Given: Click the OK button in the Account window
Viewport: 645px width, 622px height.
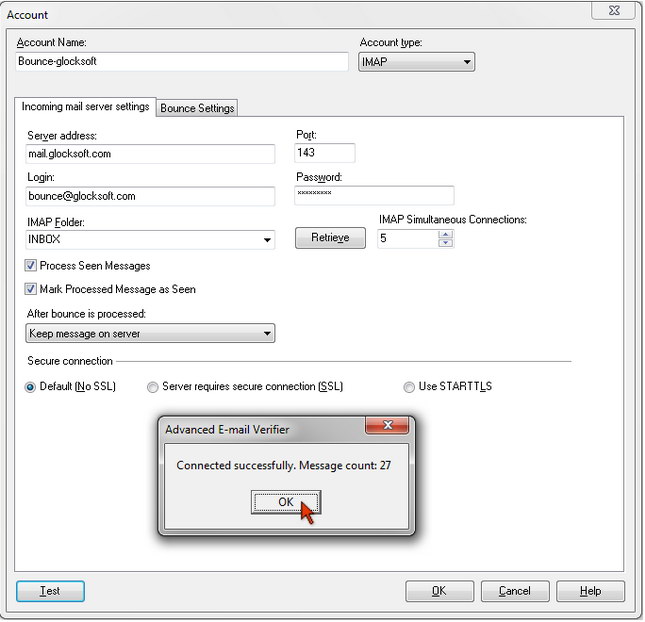Looking at the screenshot, I should click(x=439, y=591).
